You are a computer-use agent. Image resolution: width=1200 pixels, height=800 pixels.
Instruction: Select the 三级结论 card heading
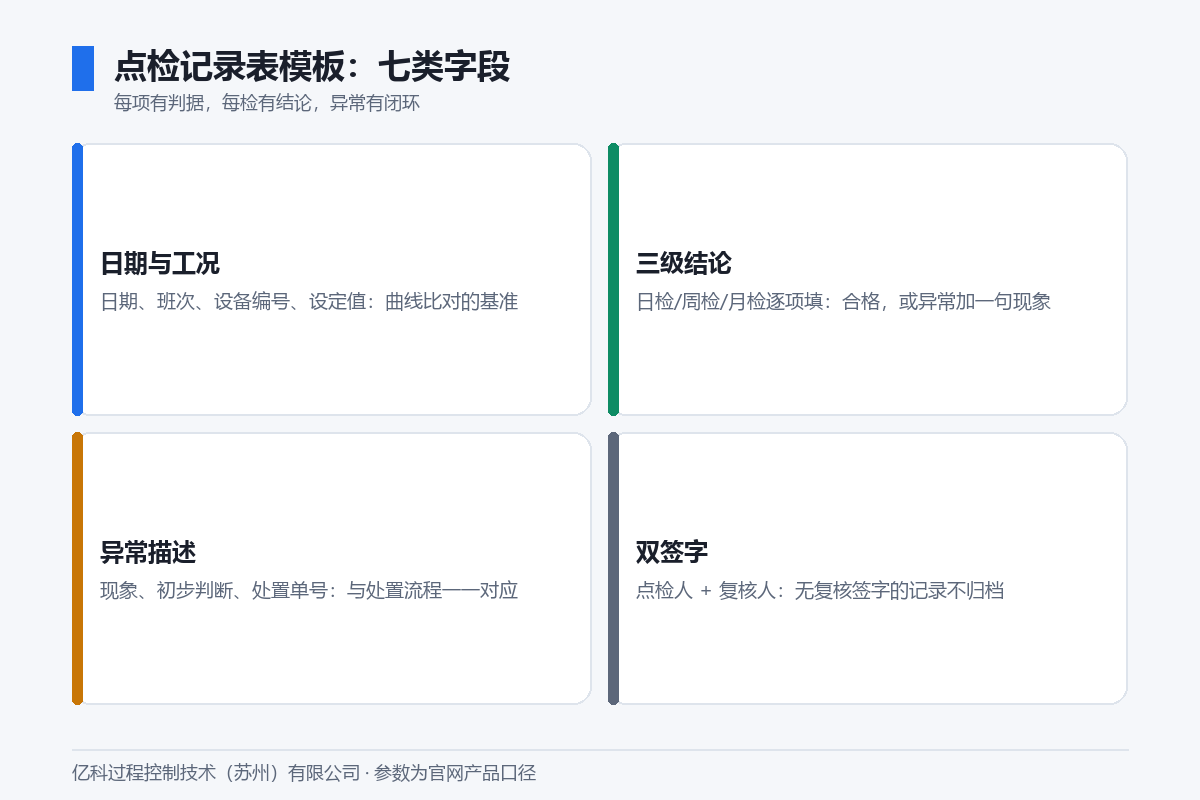(684, 264)
